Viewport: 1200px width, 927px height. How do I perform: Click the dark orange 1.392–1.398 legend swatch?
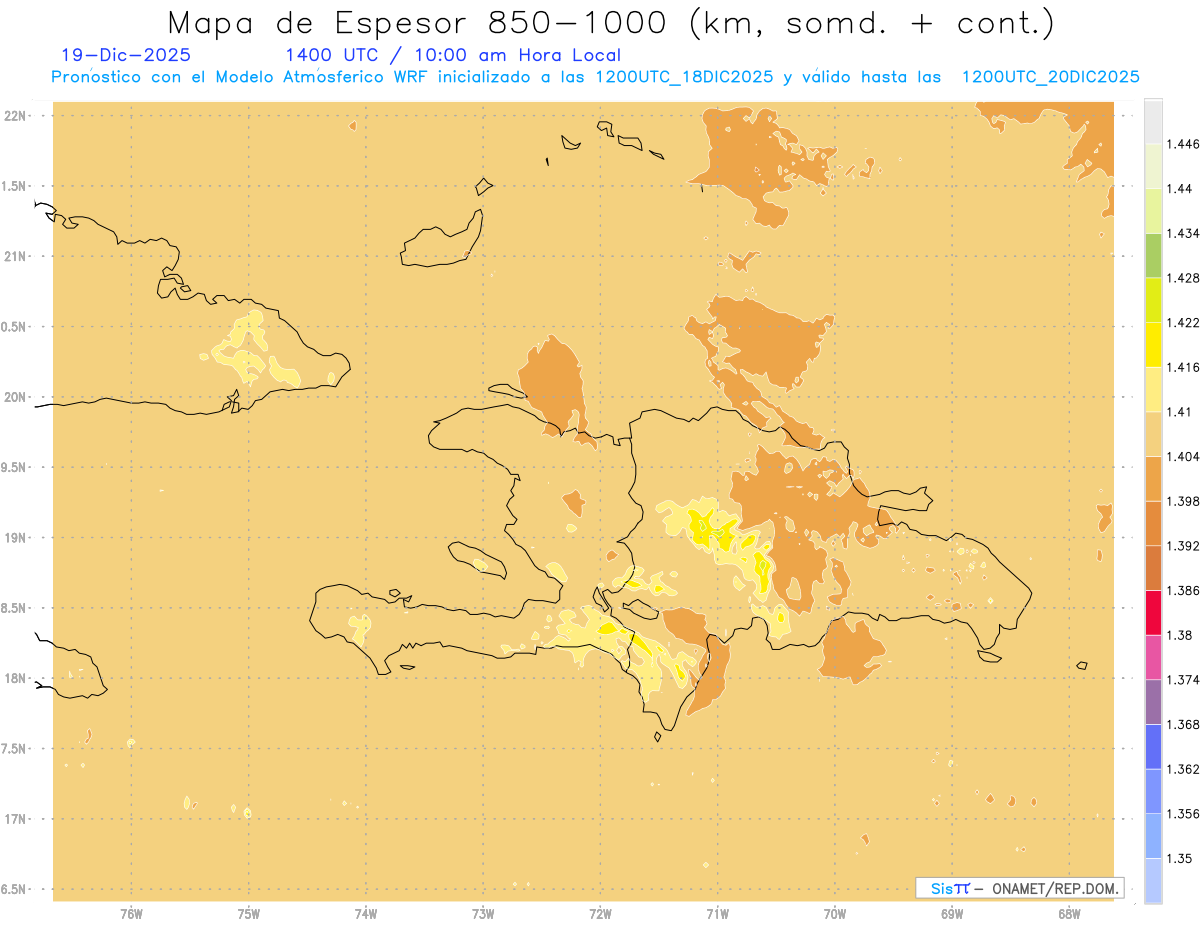click(1153, 523)
